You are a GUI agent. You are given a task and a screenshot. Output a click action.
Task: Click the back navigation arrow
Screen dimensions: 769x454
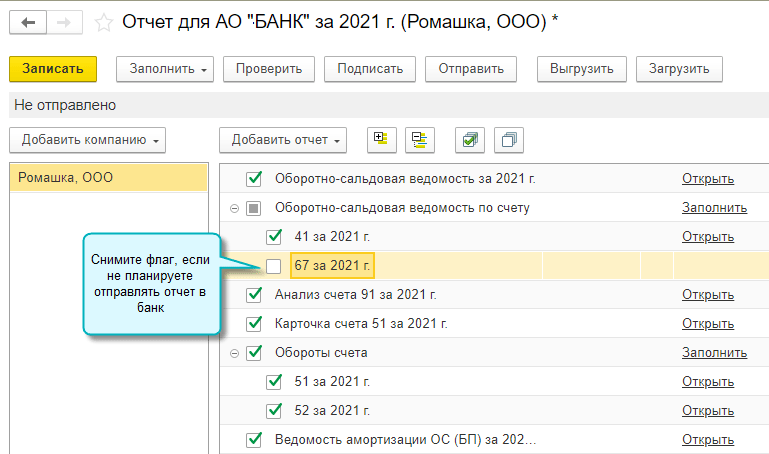click(x=27, y=21)
